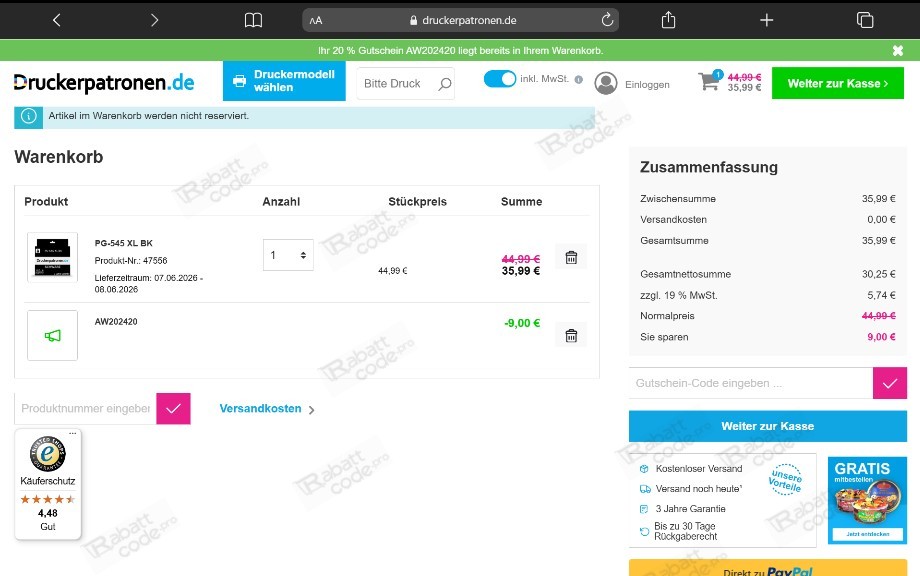
Task: Toggle the inkl. MwSt. switch
Action: click(499, 79)
